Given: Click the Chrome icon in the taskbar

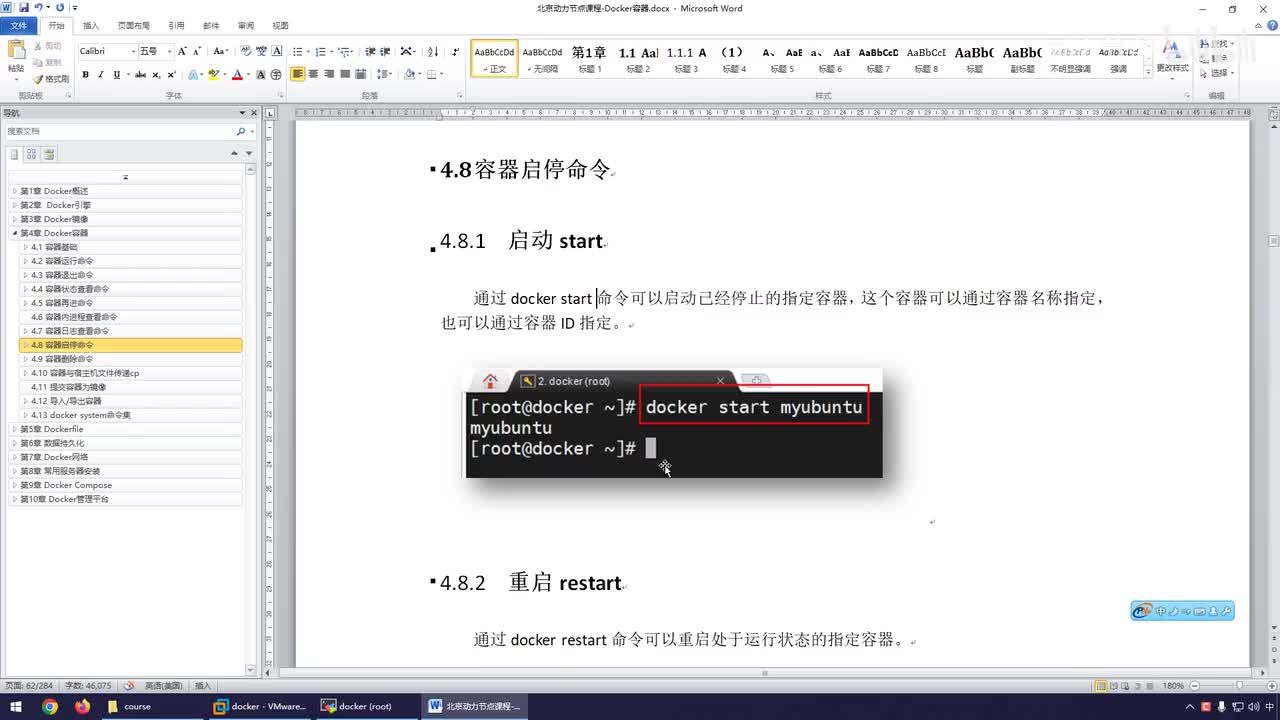Looking at the screenshot, I should pos(50,706).
